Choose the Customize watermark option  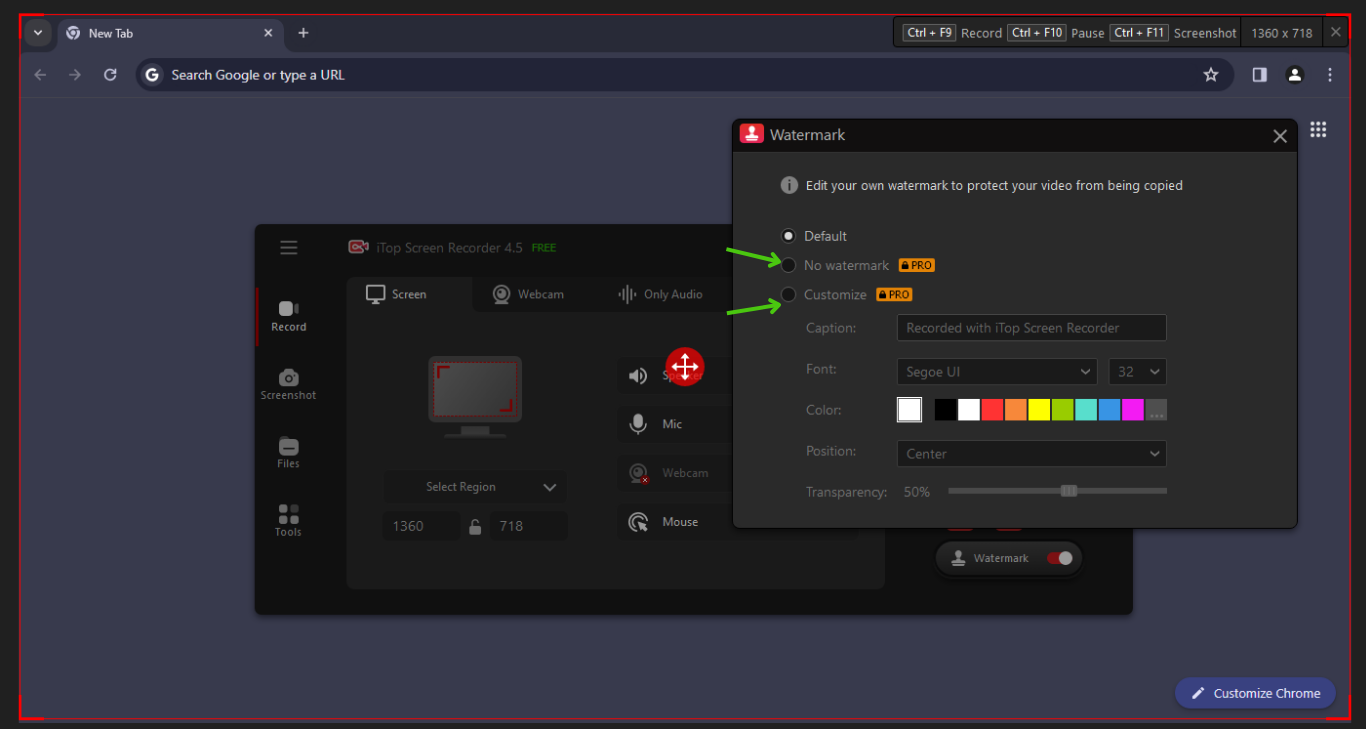pyautogui.click(x=789, y=294)
